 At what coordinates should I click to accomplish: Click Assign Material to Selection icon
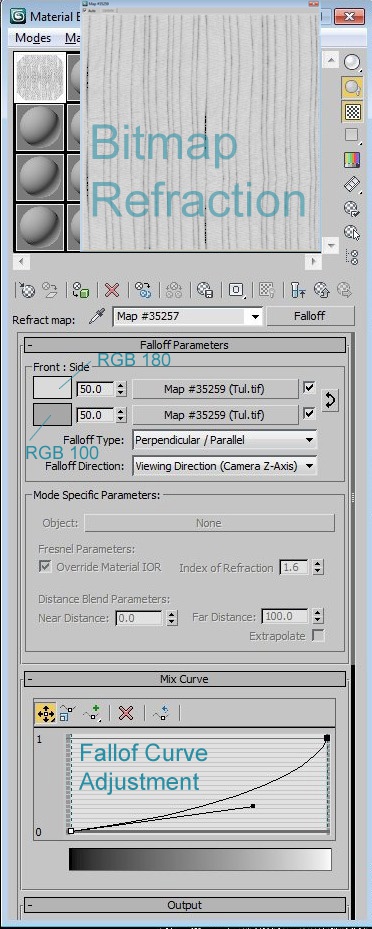point(81,290)
